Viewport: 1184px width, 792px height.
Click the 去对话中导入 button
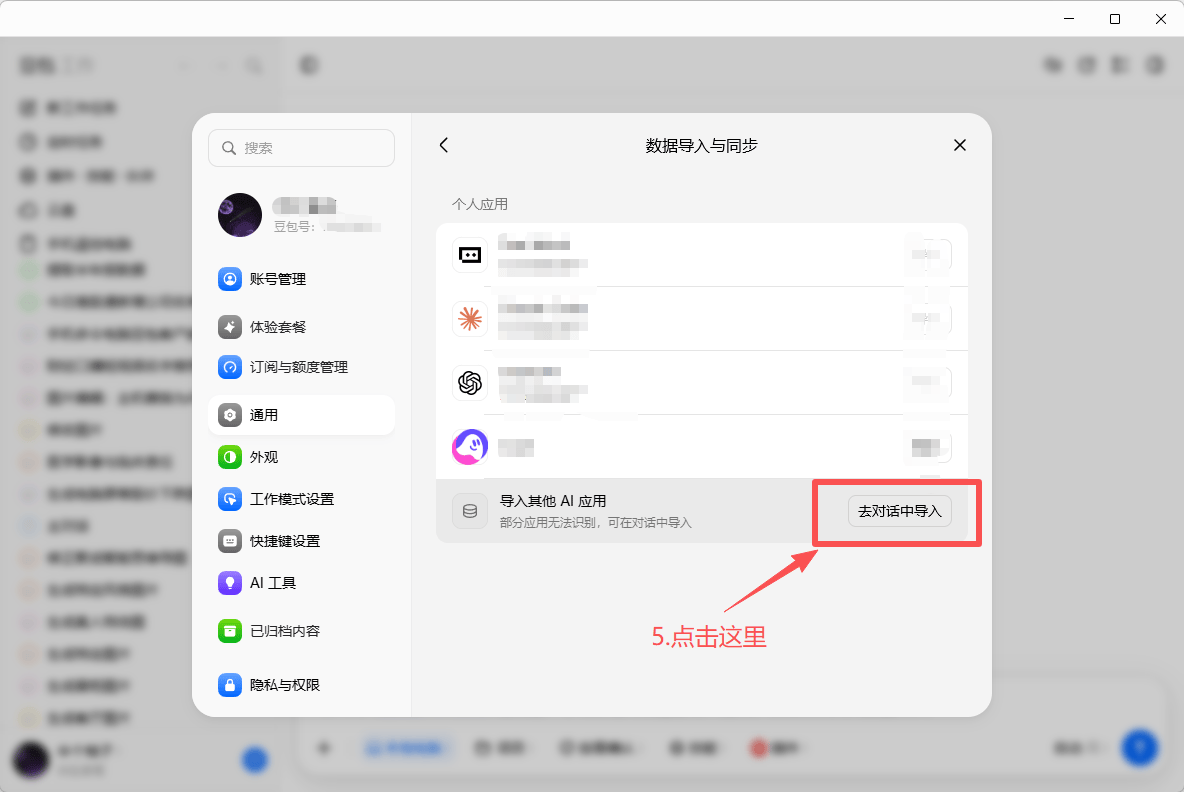[899, 511]
